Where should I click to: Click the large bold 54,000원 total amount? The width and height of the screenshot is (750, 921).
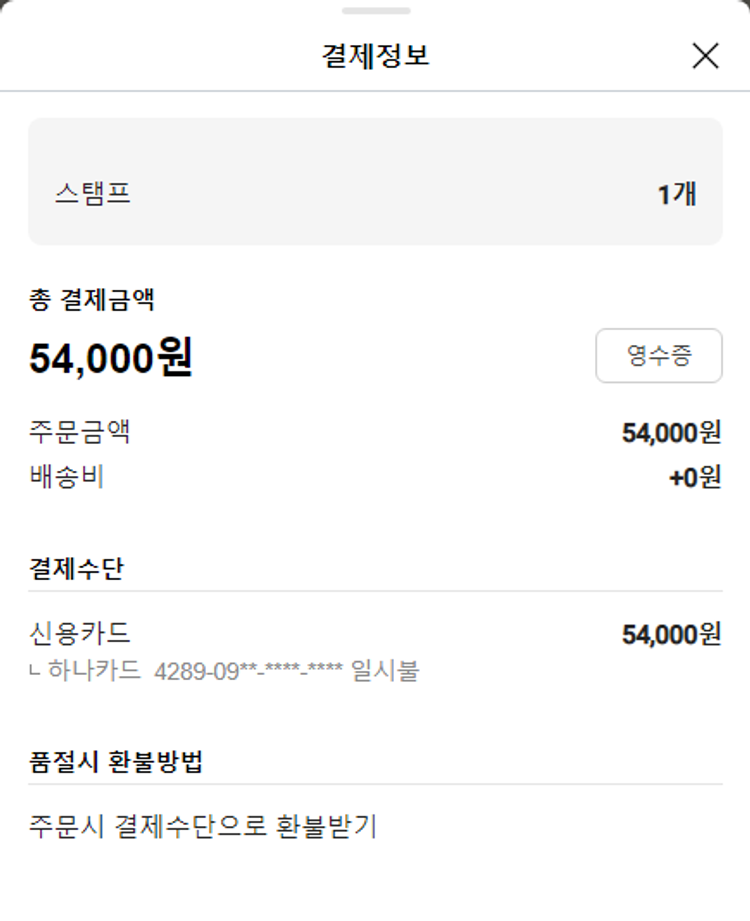[111, 357]
